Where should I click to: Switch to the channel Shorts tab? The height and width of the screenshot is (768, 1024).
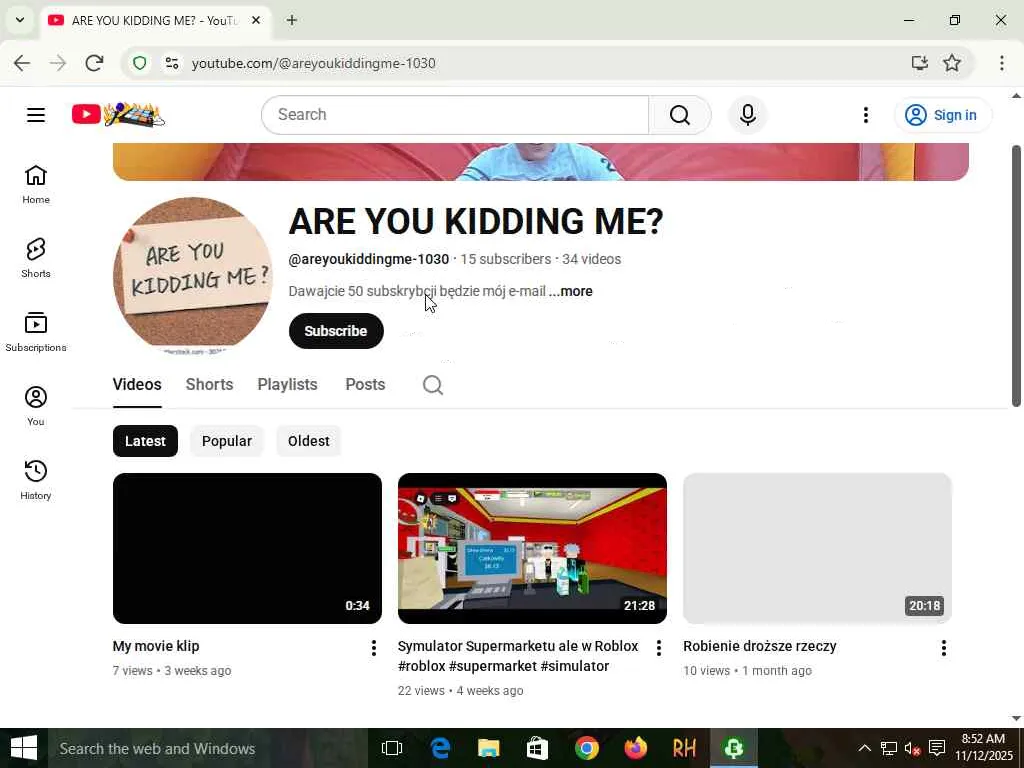209,385
